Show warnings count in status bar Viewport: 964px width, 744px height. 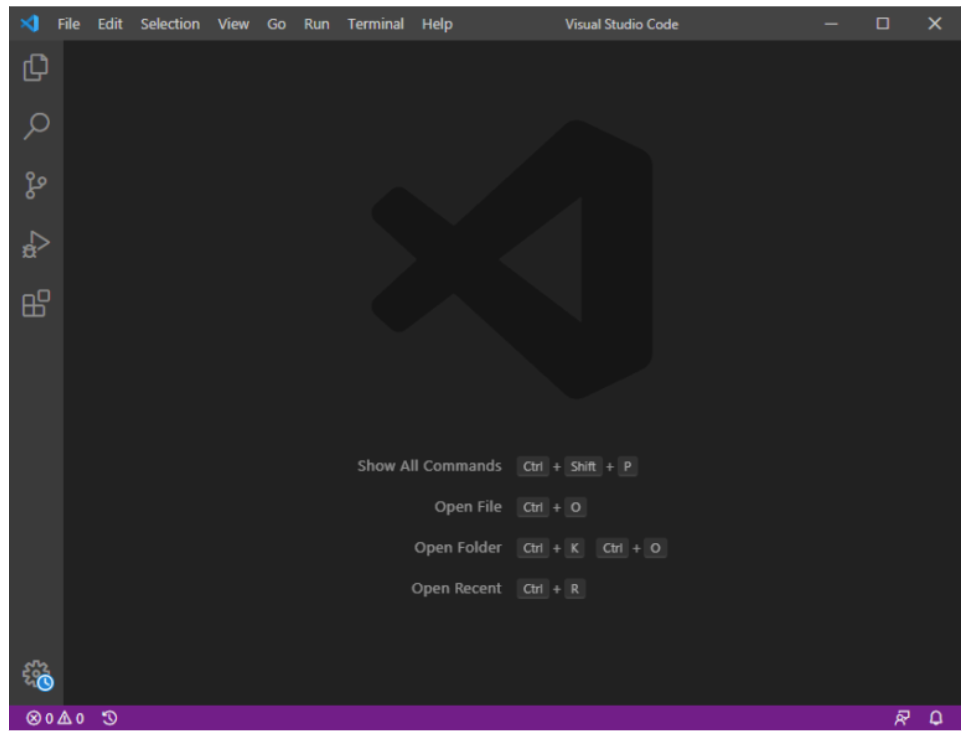tap(71, 718)
